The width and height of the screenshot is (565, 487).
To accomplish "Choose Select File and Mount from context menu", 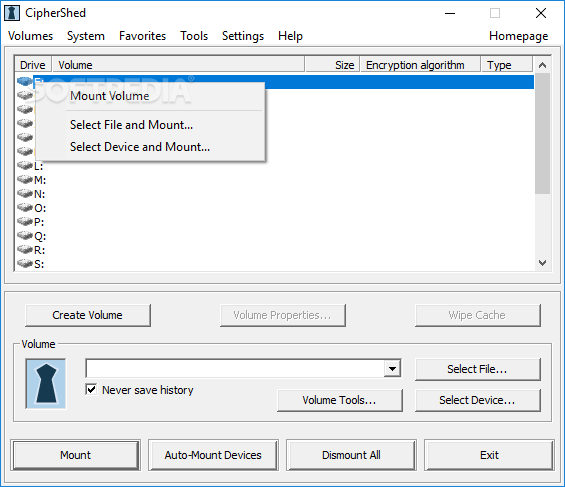I will (150, 125).
